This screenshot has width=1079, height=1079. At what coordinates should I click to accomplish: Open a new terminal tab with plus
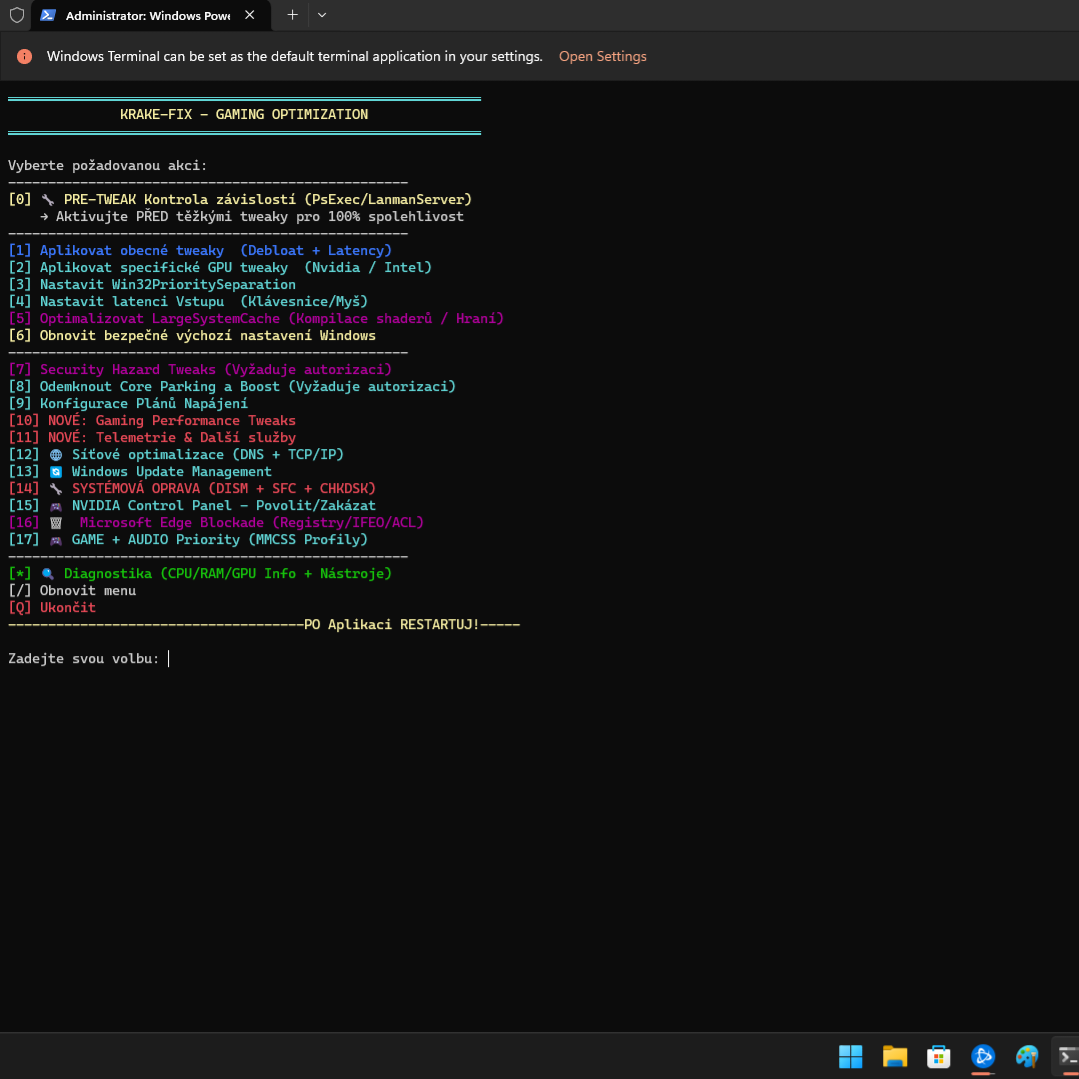[x=292, y=15]
